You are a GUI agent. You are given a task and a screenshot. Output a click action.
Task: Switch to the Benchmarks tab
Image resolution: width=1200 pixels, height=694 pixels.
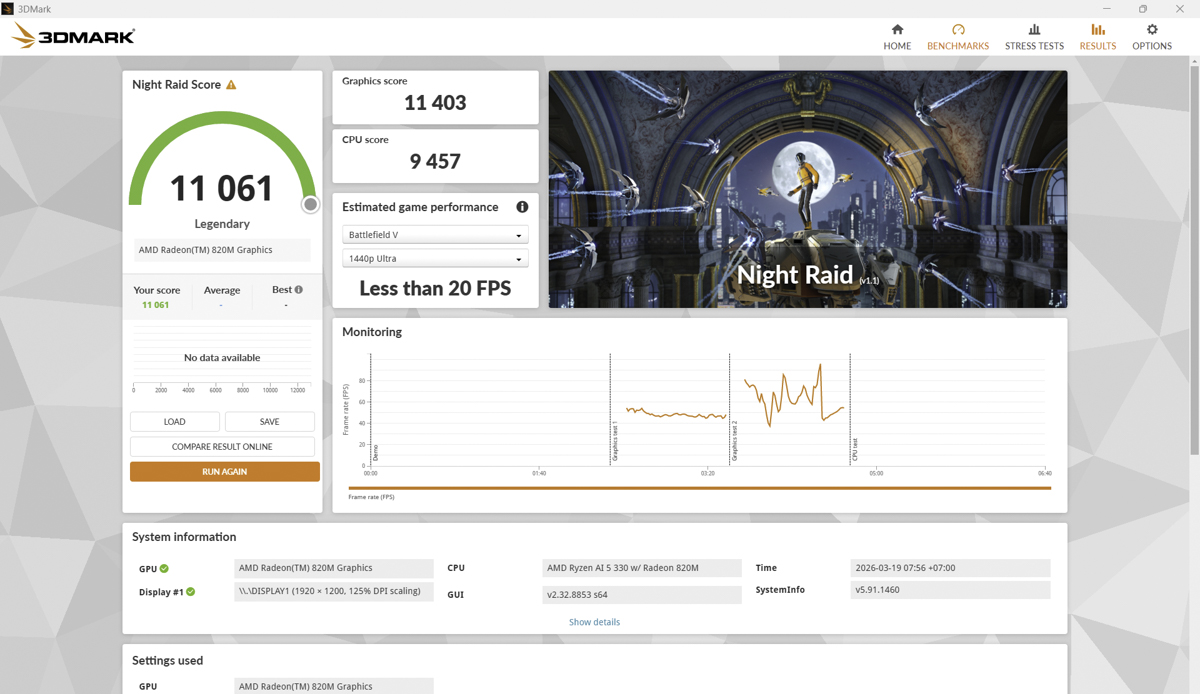click(958, 37)
